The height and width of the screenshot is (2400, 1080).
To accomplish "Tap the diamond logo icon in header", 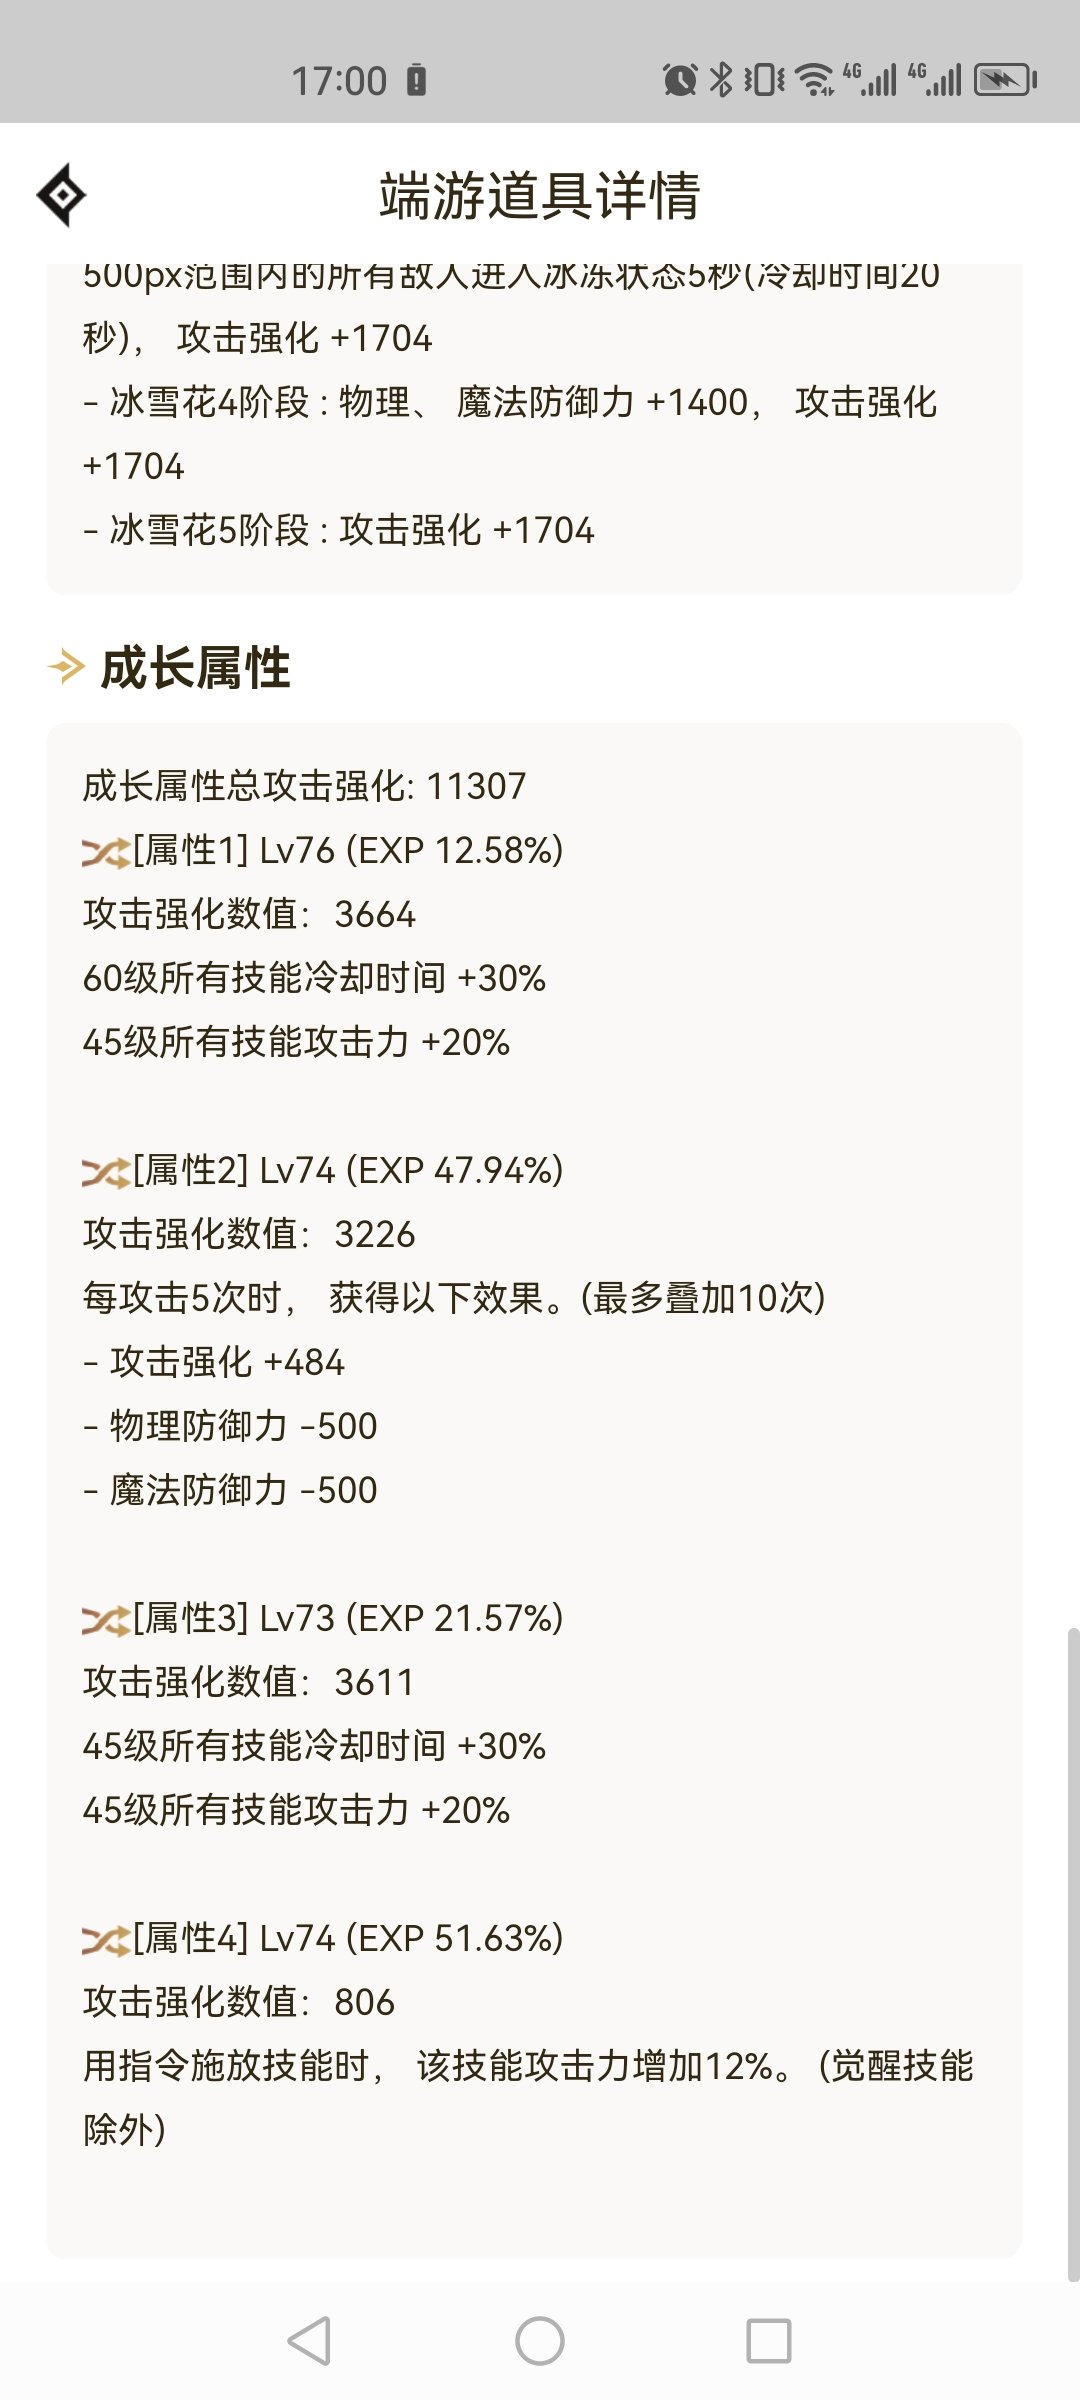I will click(61, 195).
